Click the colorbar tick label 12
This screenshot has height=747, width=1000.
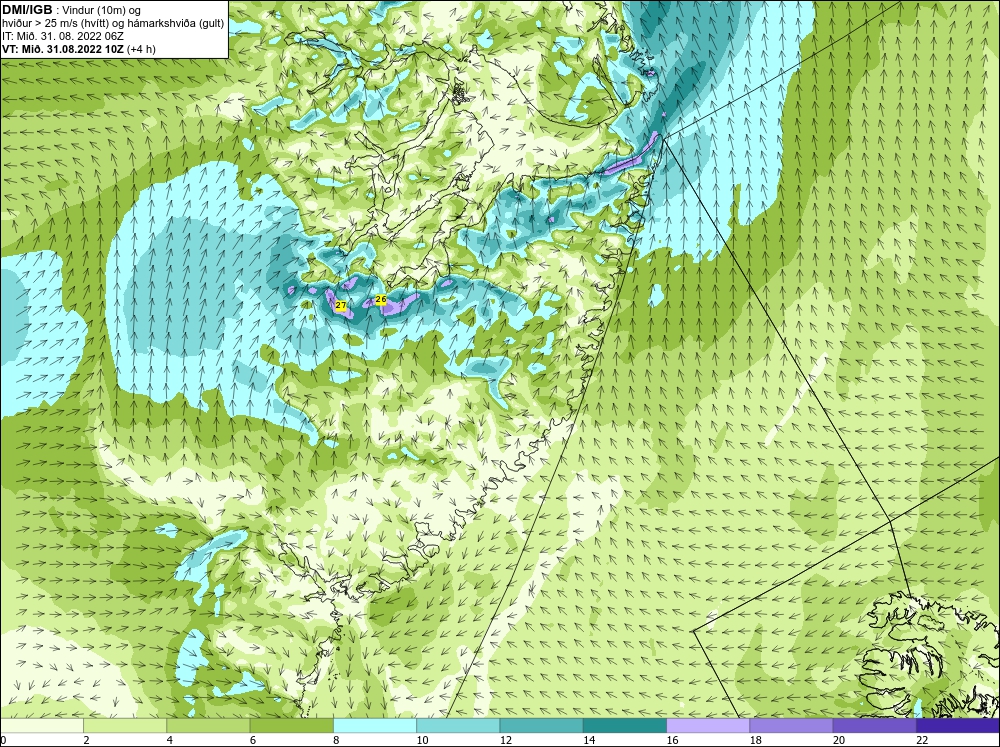(506, 740)
